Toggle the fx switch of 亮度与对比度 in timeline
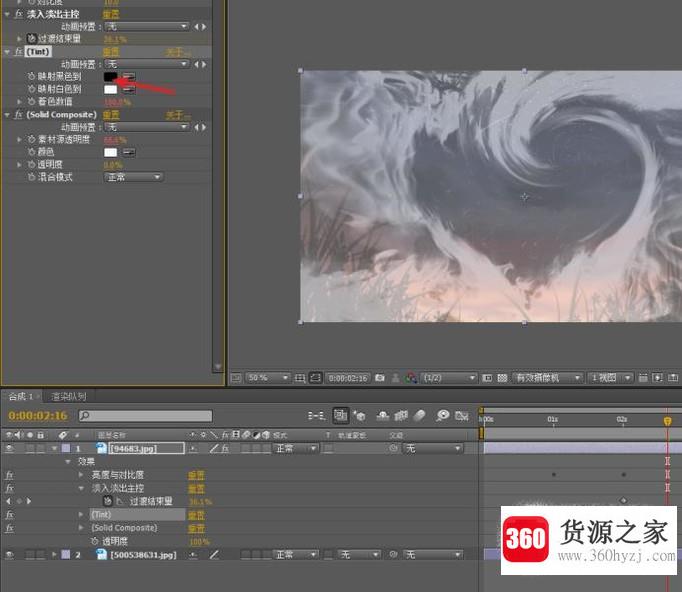 (10, 475)
